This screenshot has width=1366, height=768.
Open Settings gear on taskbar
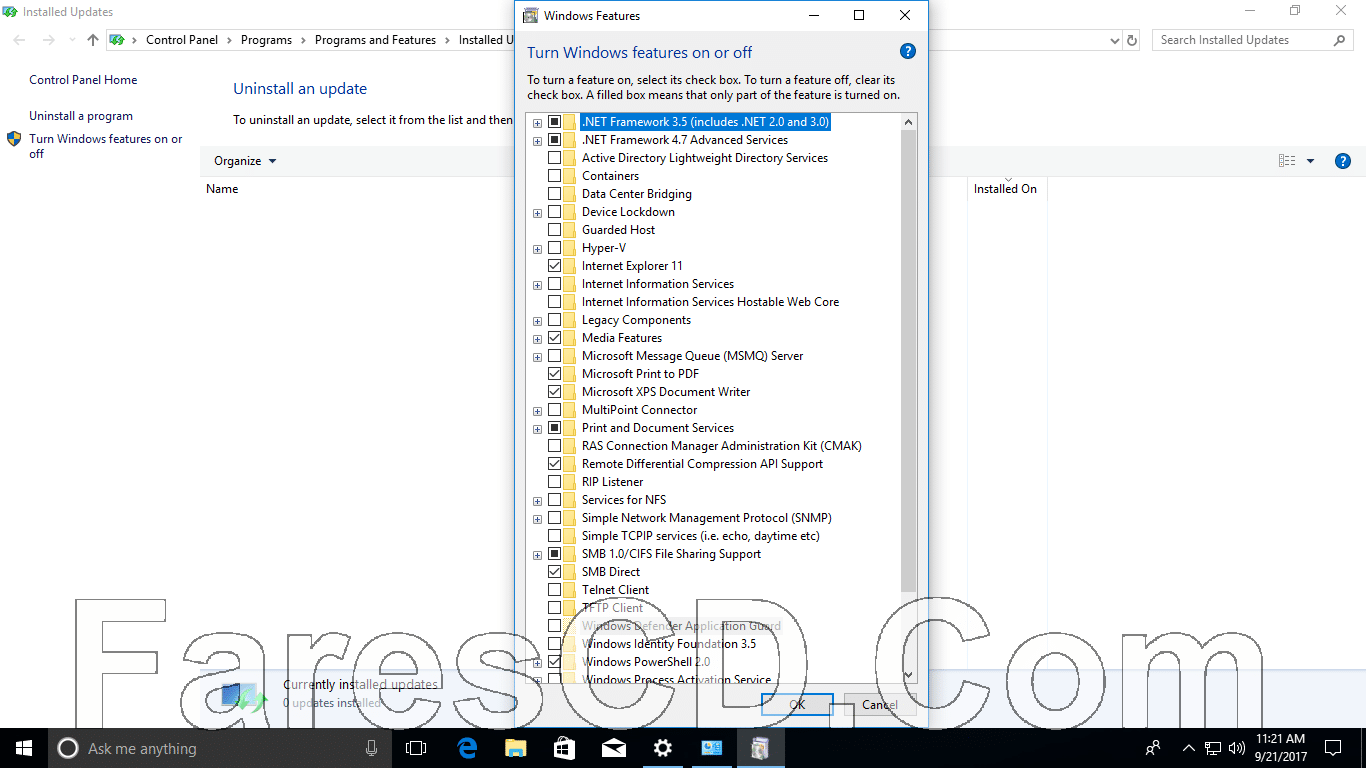pyautogui.click(x=663, y=748)
